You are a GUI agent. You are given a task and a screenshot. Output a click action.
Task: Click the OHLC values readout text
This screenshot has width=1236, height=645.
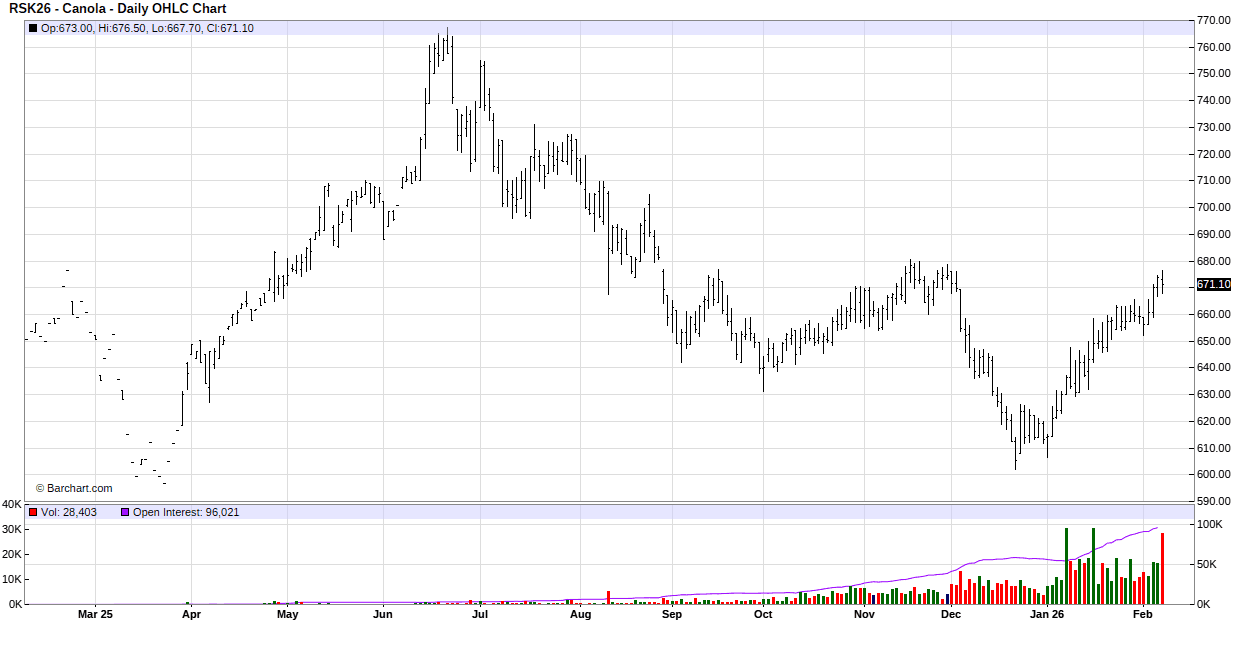click(x=147, y=28)
